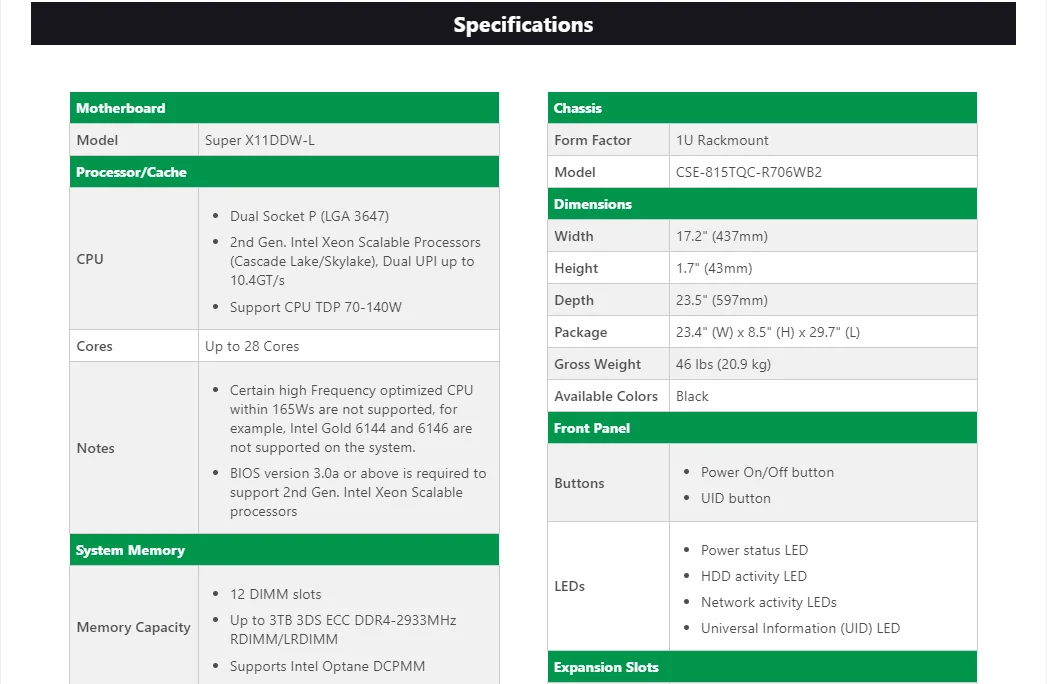Click the Available Colors row label
This screenshot has height=684, width=1048.
coord(606,396)
